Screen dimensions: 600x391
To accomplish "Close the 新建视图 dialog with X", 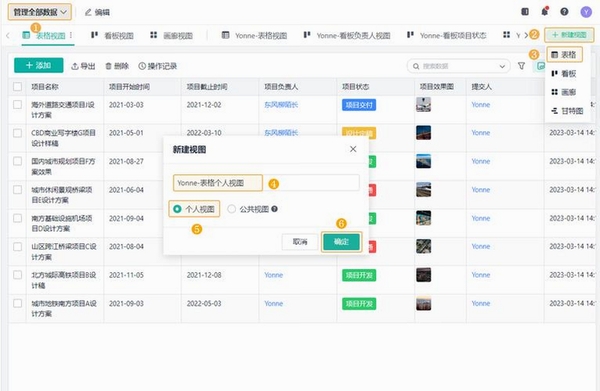I will pyautogui.click(x=353, y=149).
